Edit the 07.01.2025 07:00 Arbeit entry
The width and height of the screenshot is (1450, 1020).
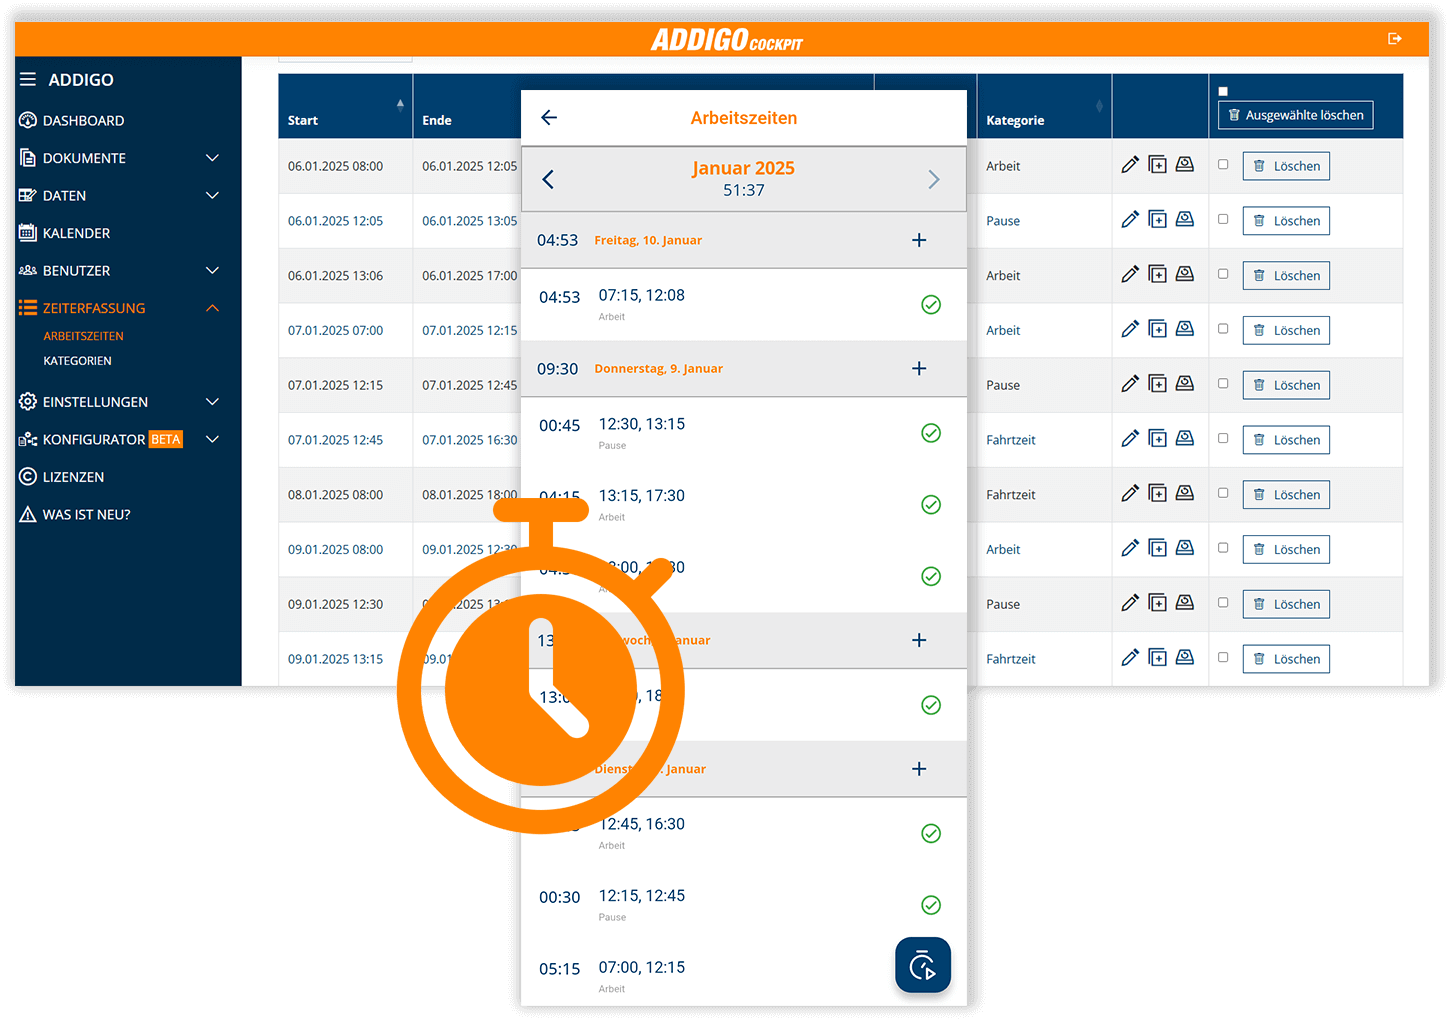(1130, 329)
